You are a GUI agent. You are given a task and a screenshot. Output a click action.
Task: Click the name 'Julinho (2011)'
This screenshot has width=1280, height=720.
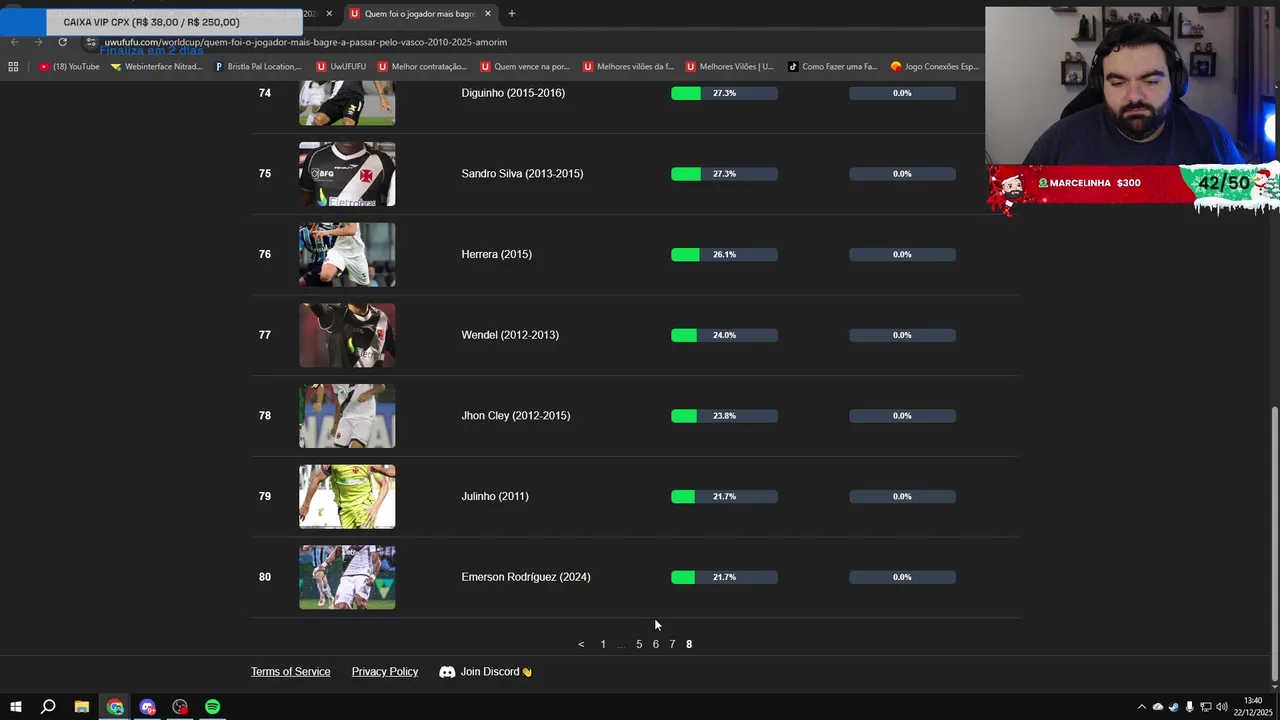pos(495,496)
